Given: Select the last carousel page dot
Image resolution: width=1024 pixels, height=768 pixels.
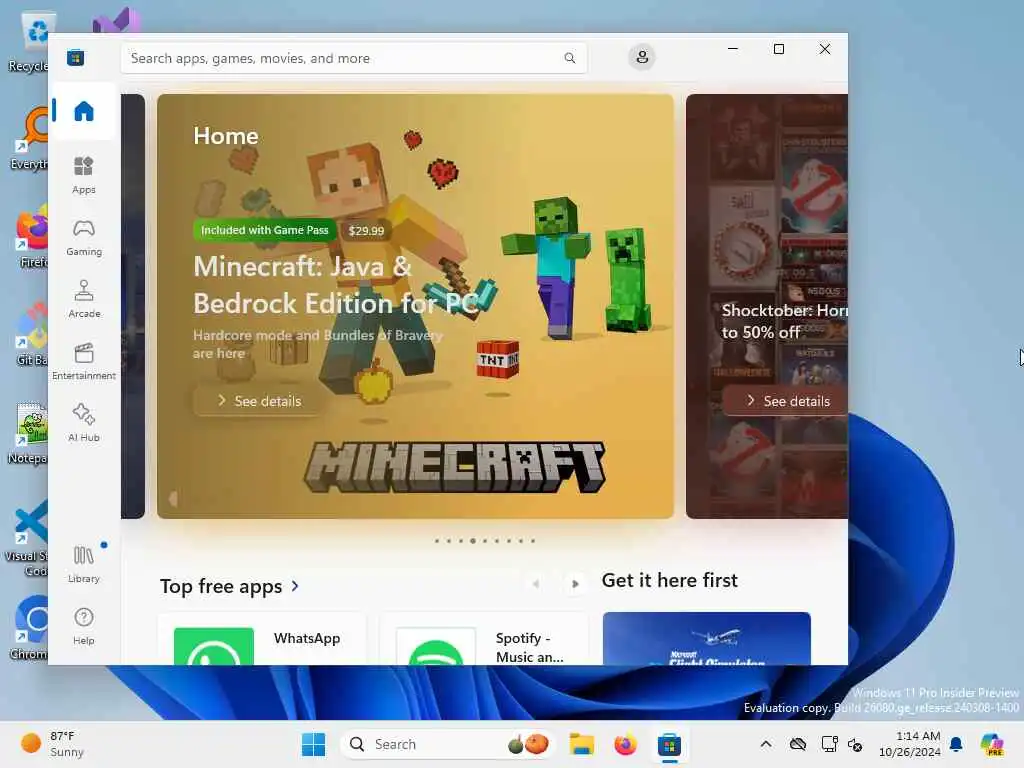Looking at the screenshot, I should [533, 541].
